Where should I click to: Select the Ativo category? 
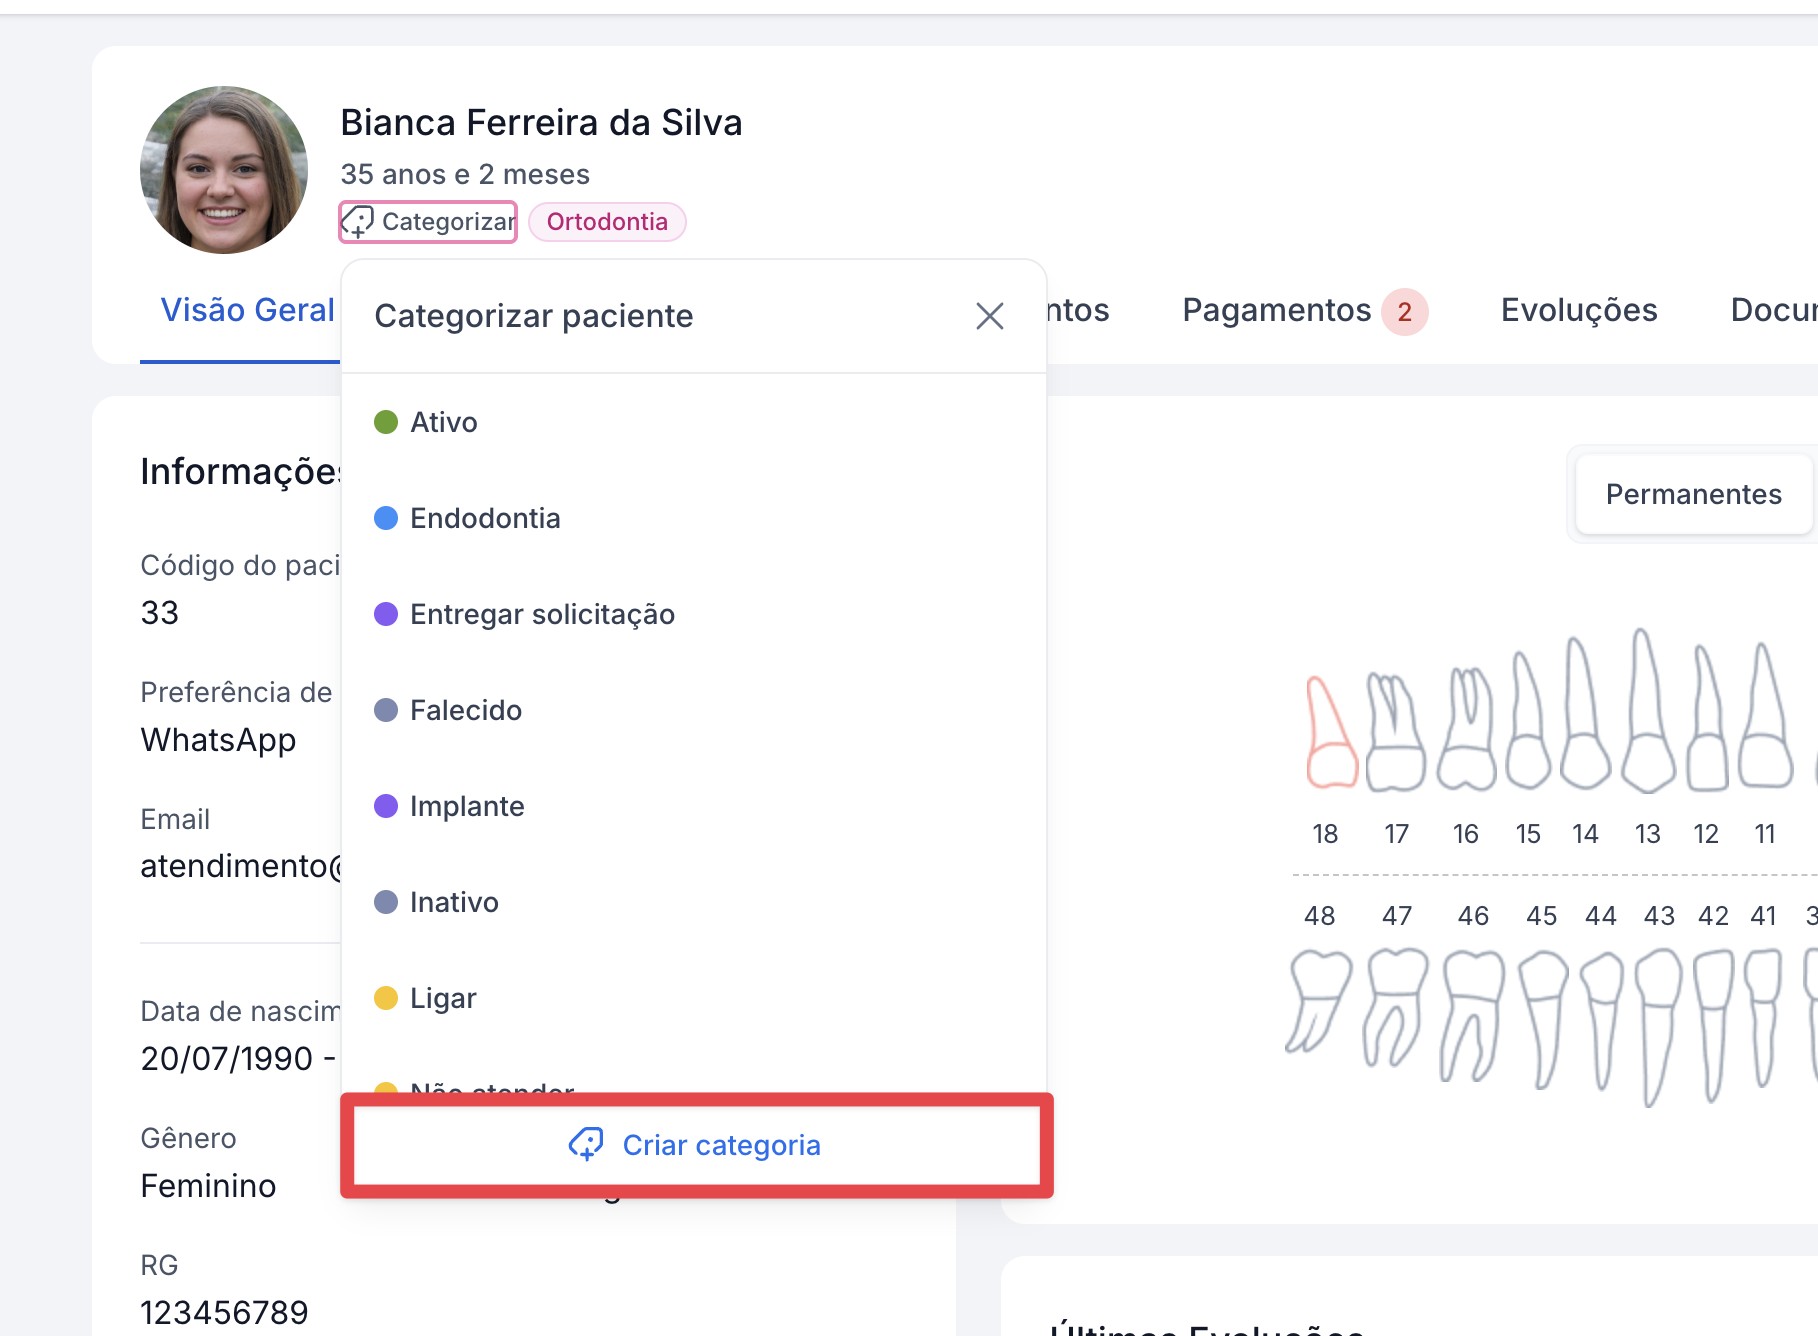click(444, 422)
